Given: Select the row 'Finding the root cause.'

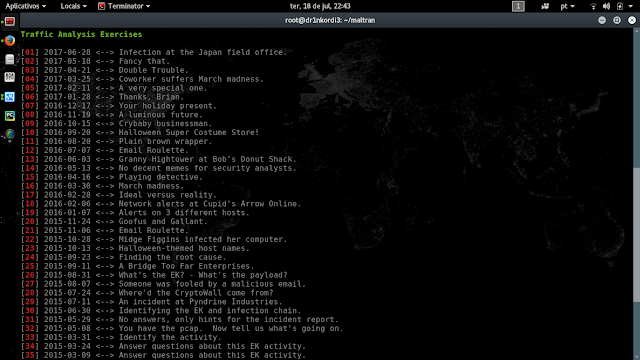Looking at the screenshot, I should (123, 257).
